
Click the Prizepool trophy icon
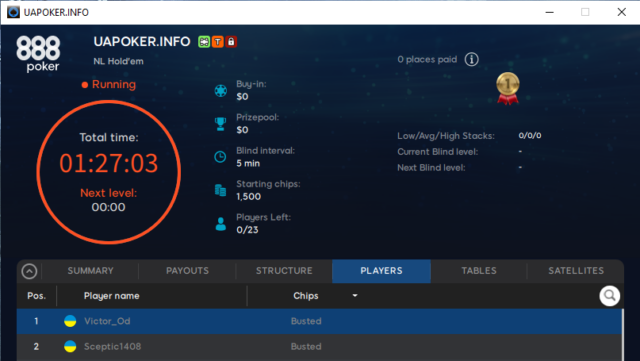pos(220,124)
